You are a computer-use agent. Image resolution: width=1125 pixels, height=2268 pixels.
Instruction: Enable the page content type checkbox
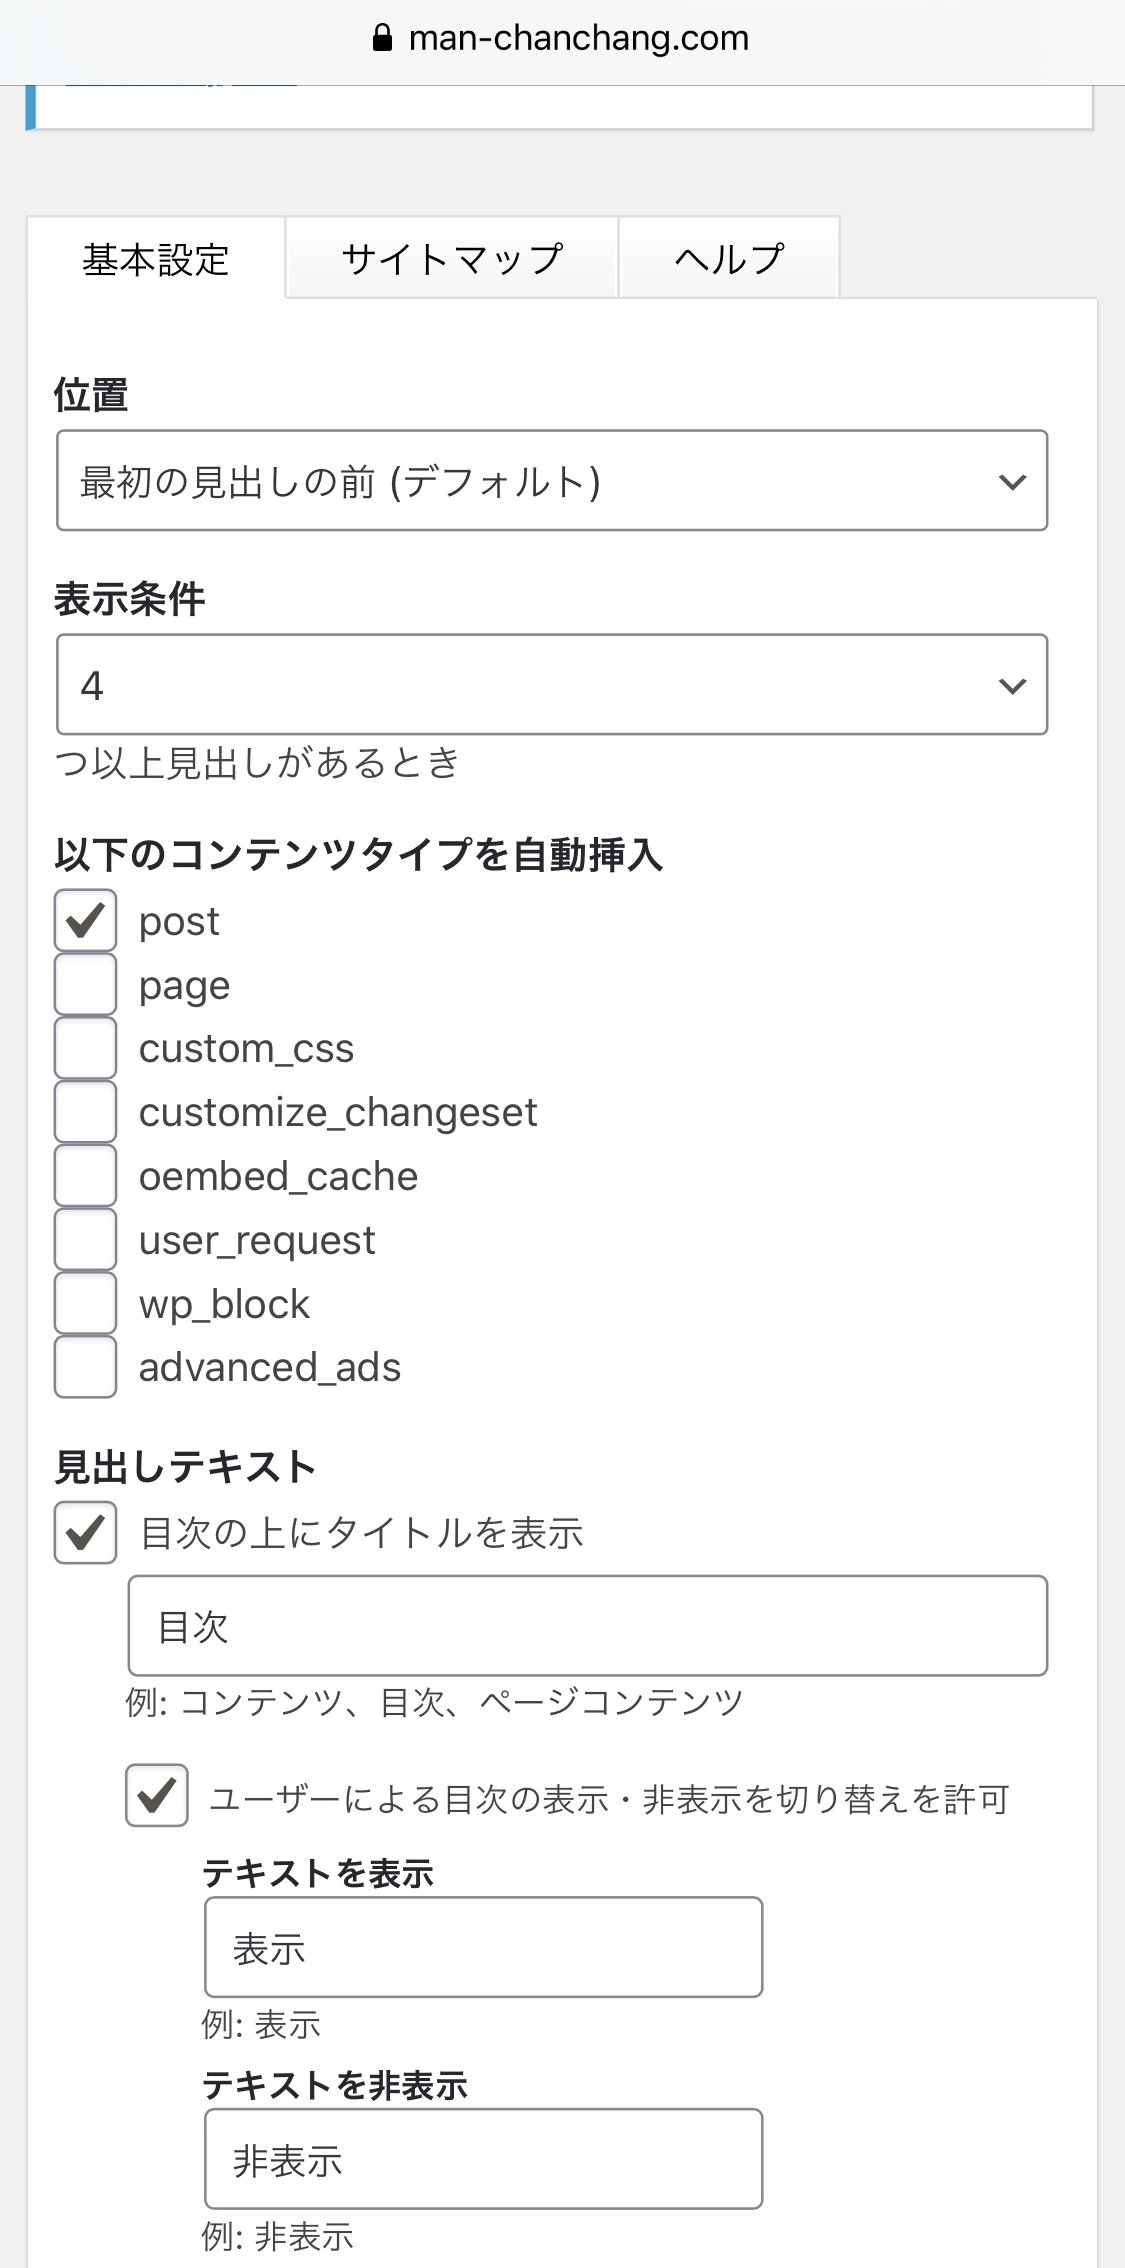point(86,984)
